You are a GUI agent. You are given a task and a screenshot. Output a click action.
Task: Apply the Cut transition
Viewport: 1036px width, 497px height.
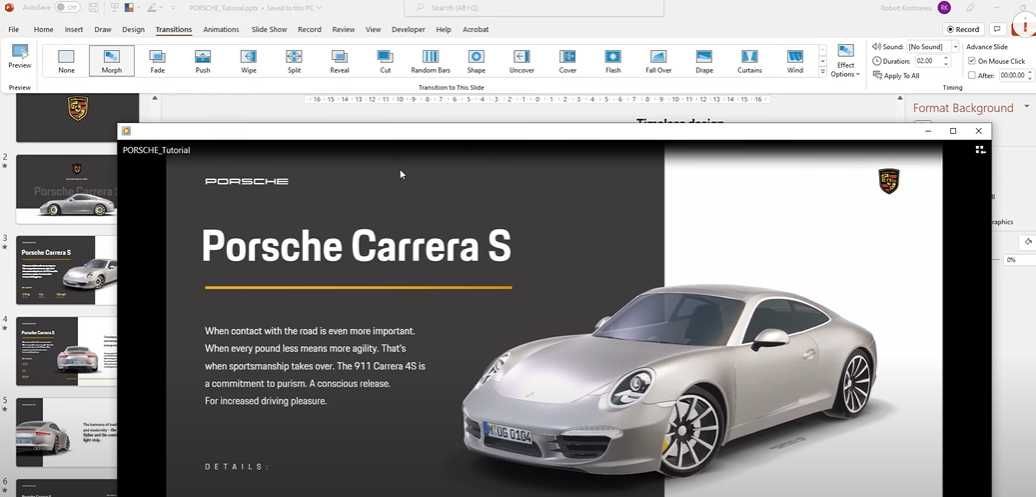coord(385,61)
